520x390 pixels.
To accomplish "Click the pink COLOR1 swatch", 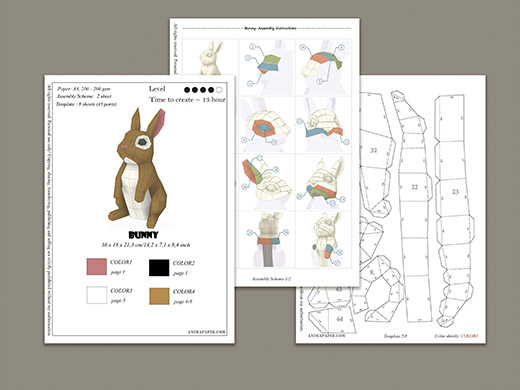I will pos(97,267).
